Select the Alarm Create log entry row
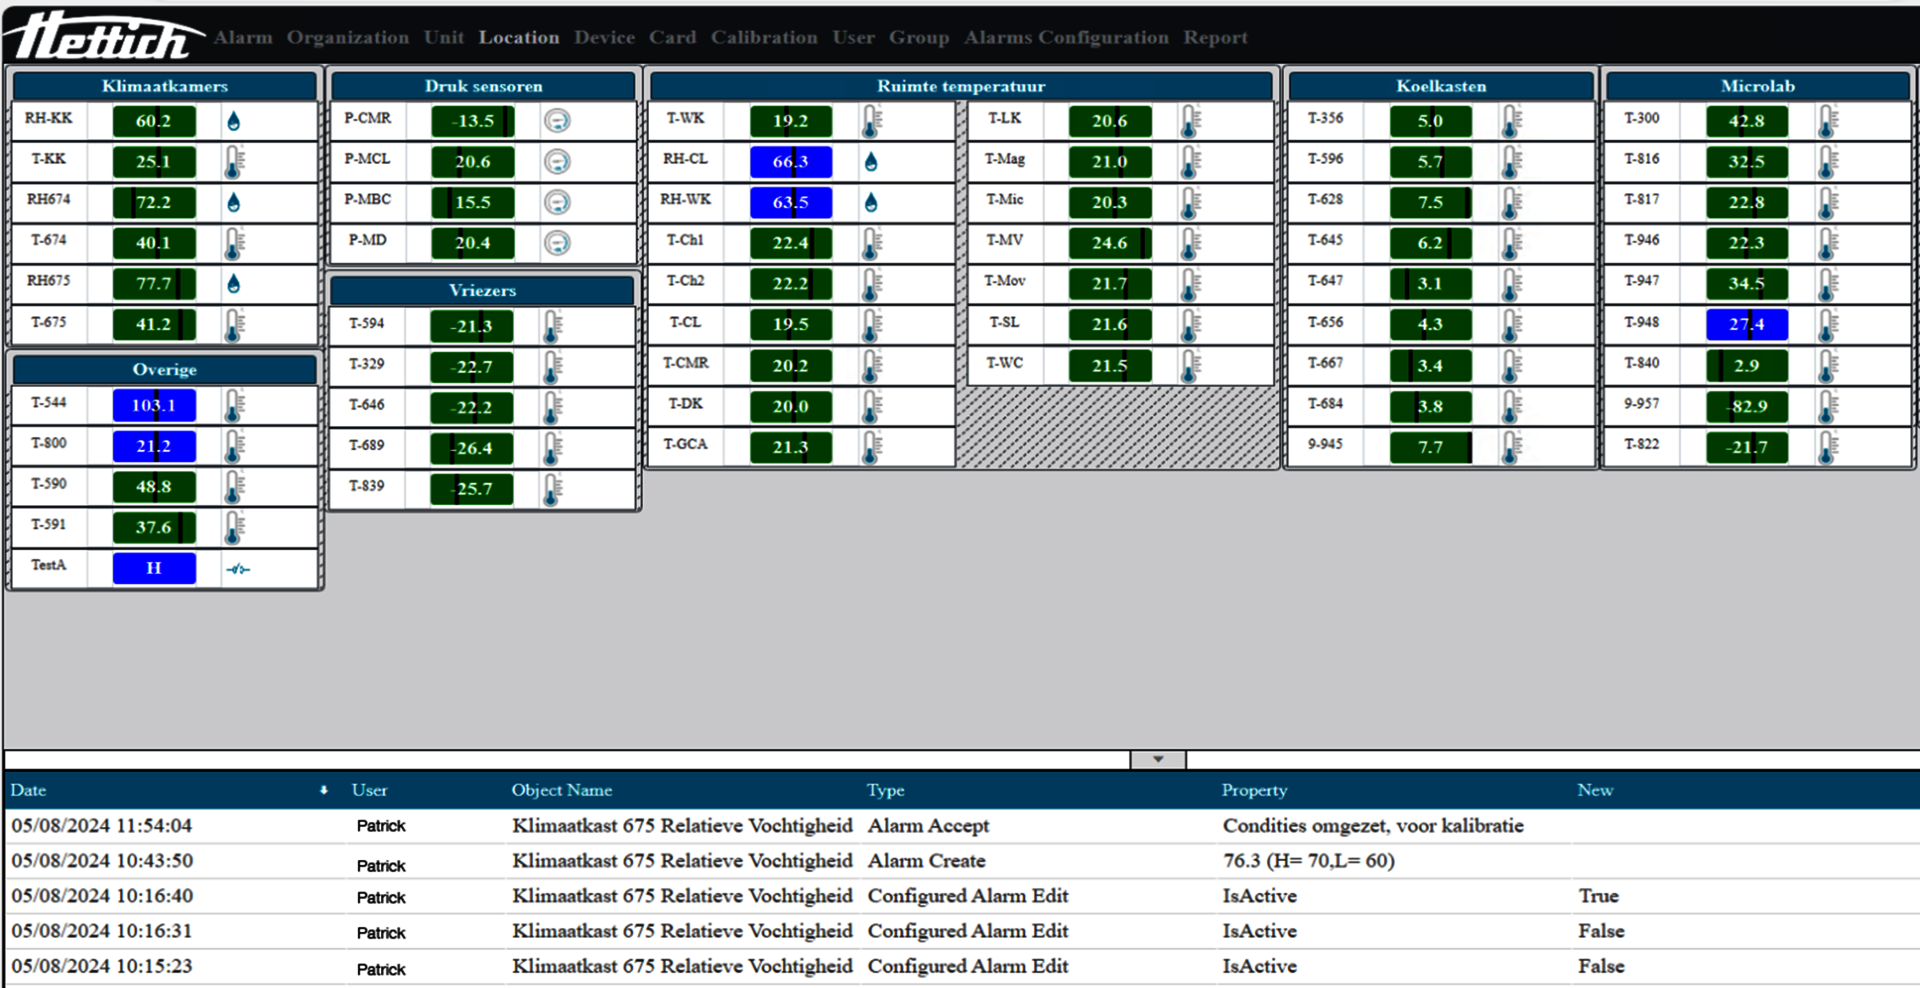Viewport: 1920px width, 988px height. point(926,861)
